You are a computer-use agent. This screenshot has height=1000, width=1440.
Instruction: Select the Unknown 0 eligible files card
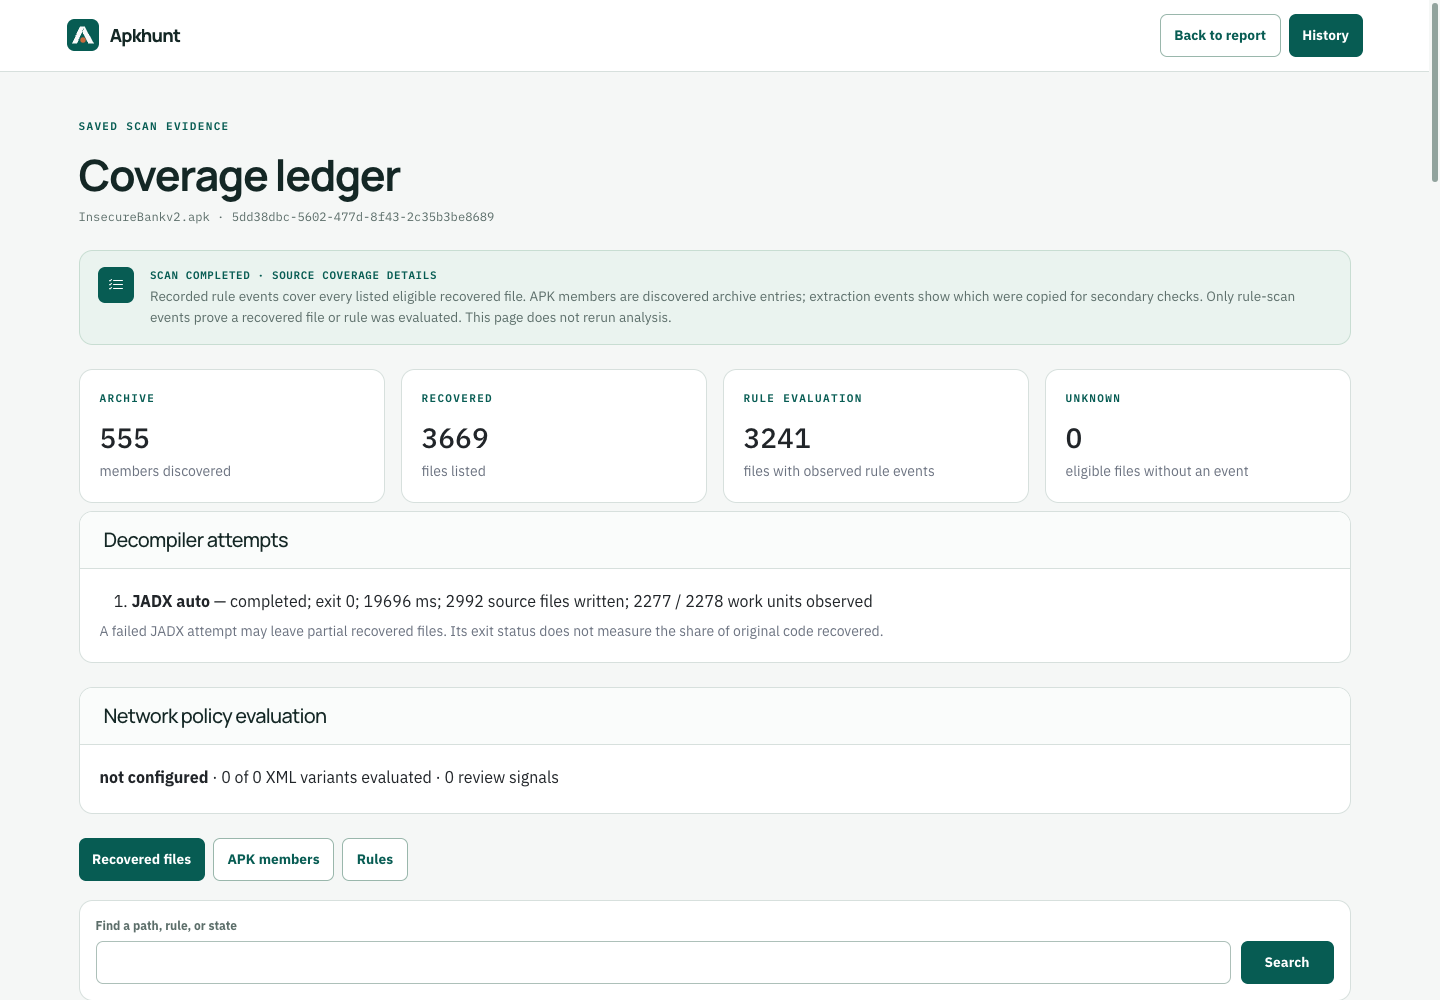coord(1198,436)
